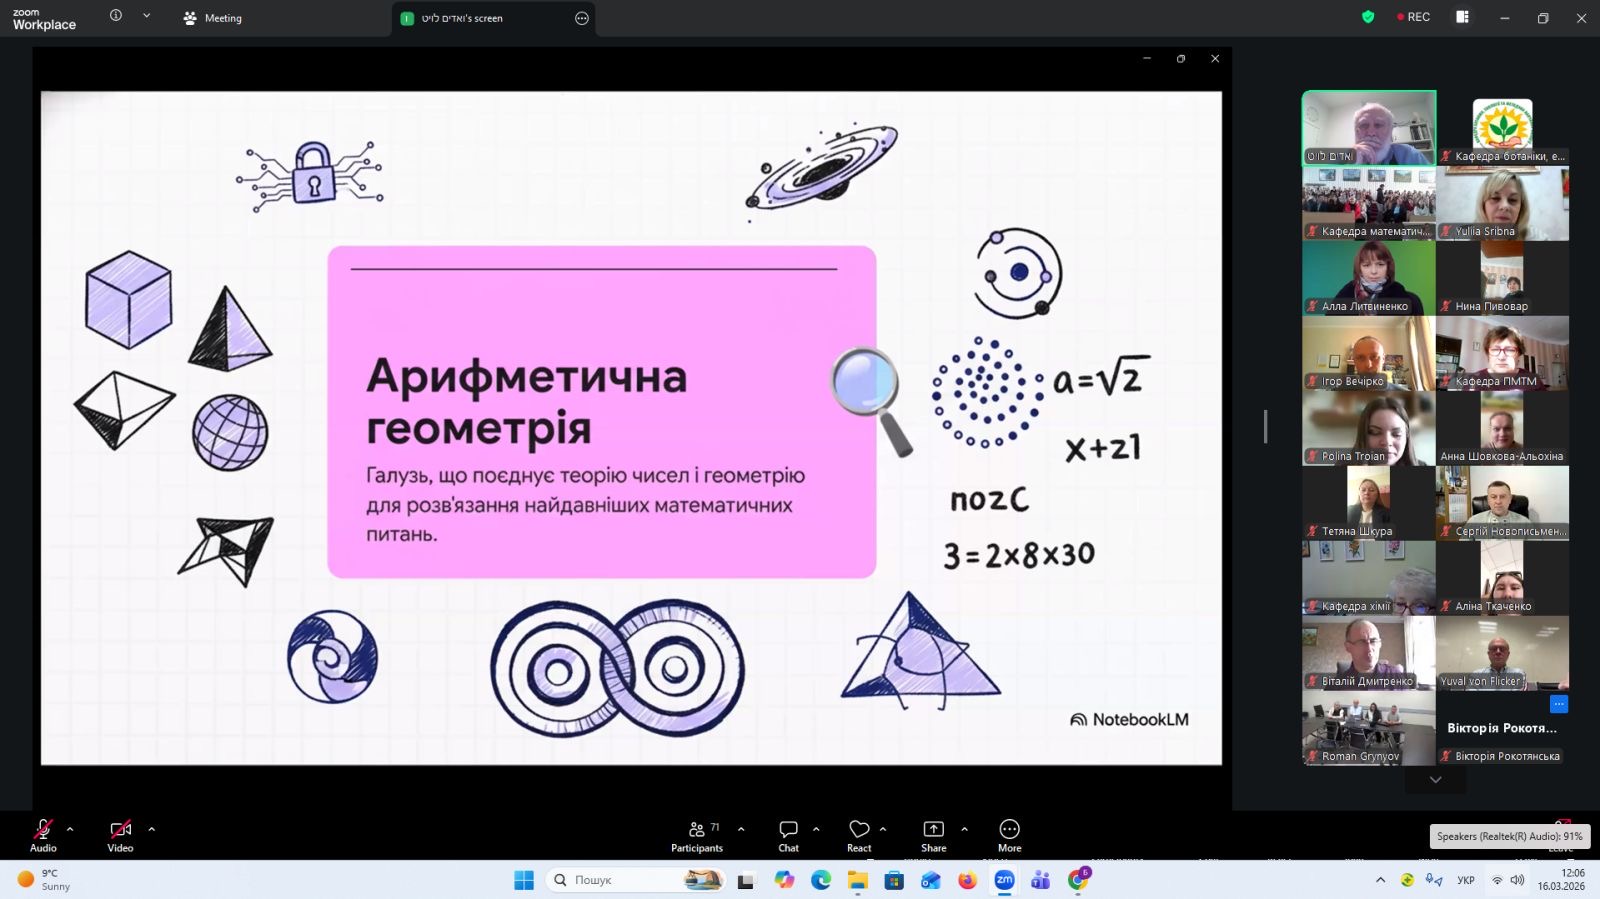Open shared screen options ellipsis
Image resolution: width=1600 pixels, height=899 pixels.
coord(582,18)
